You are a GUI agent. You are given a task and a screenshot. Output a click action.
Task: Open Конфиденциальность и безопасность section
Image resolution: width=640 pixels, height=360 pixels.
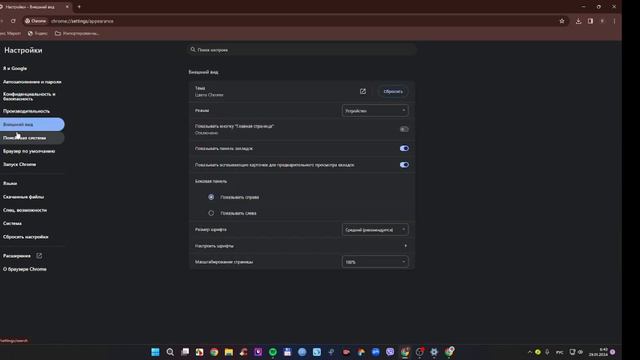pos(29,96)
